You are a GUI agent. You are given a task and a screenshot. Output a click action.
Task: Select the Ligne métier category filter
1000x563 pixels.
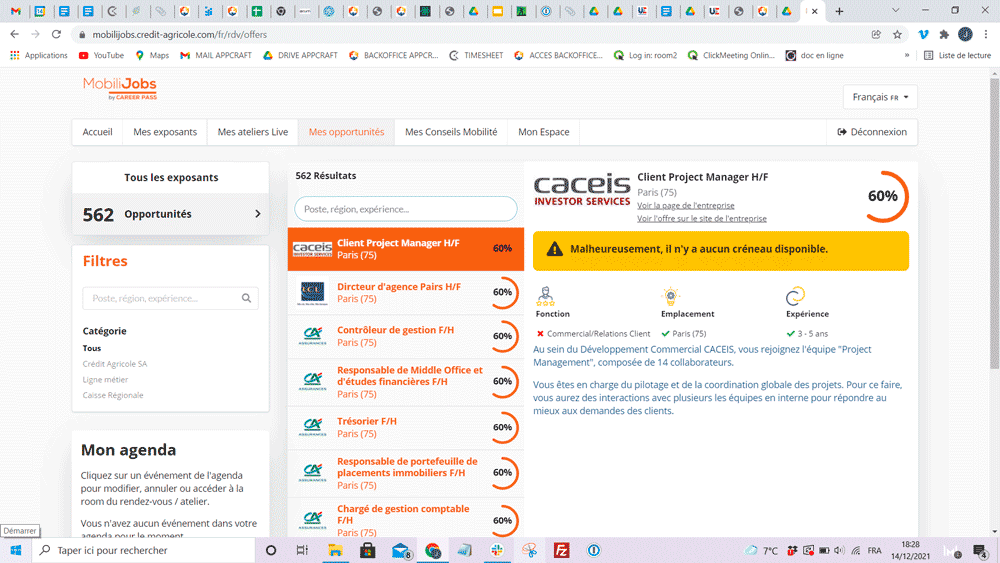coord(105,380)
